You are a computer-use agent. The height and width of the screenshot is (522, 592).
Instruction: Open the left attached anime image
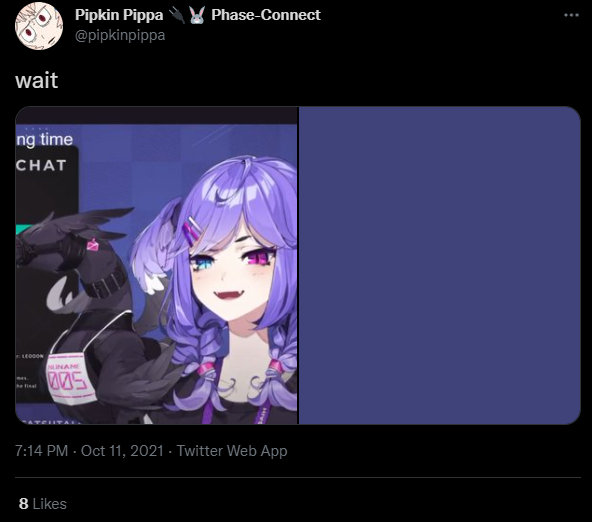point(156,265)
